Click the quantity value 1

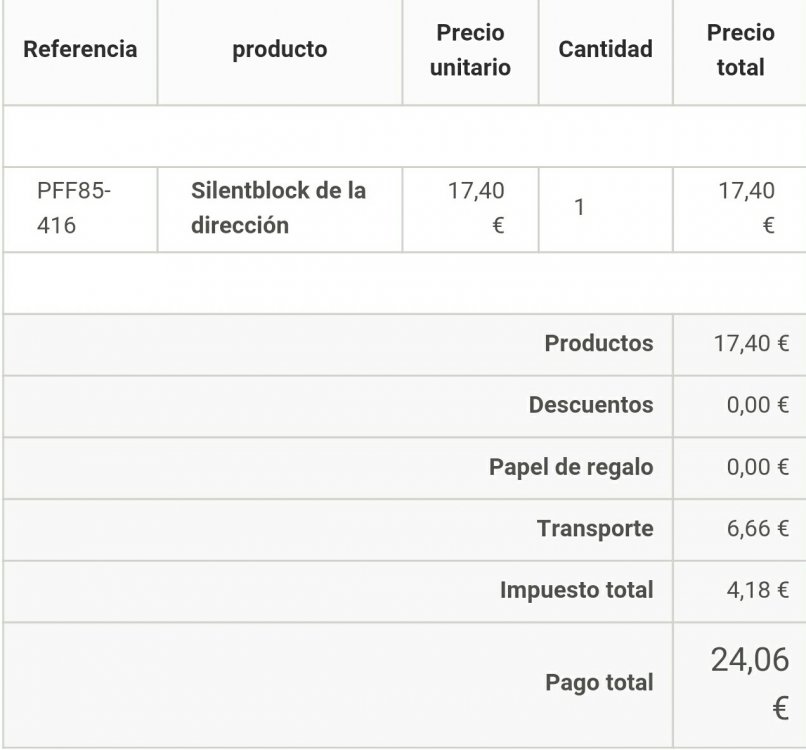pyautogui.click(x=579, y=208)
